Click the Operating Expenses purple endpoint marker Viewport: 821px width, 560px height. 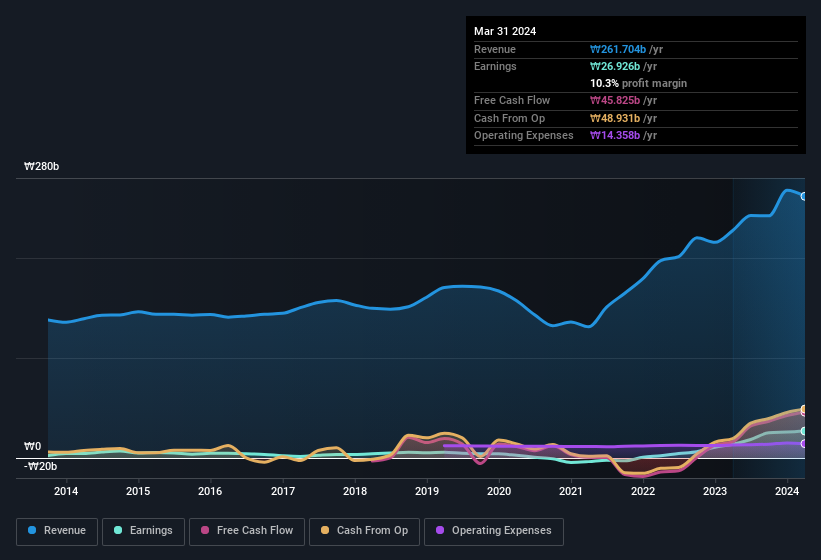pos(804,444)
